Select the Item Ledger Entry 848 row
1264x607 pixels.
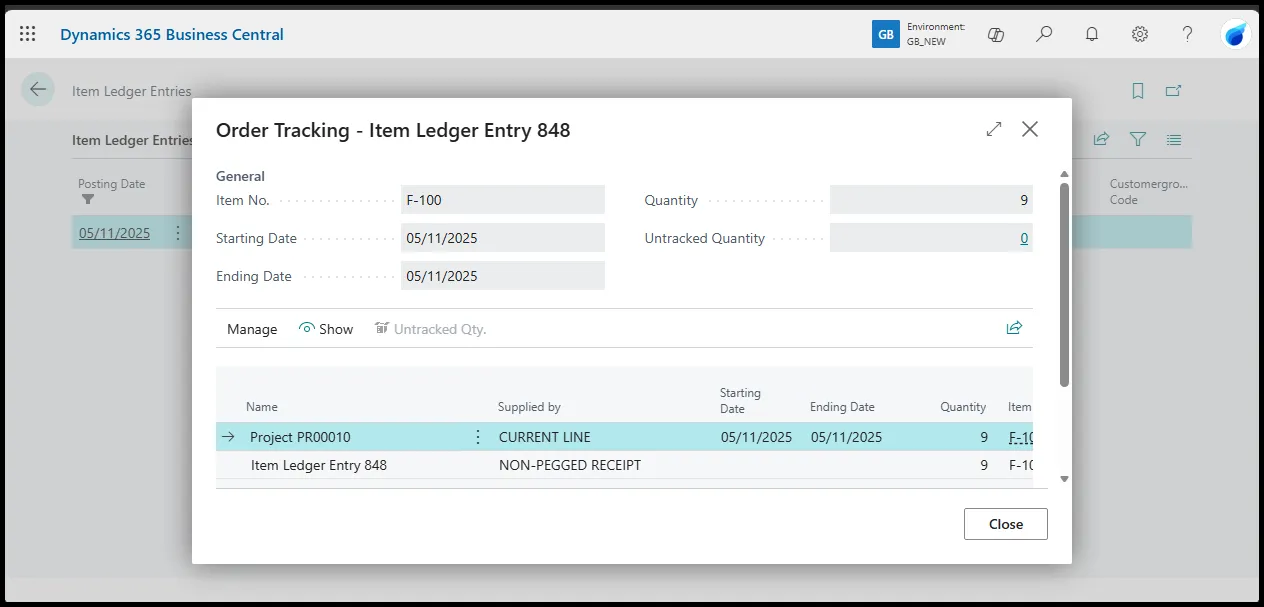click(624, 465)
